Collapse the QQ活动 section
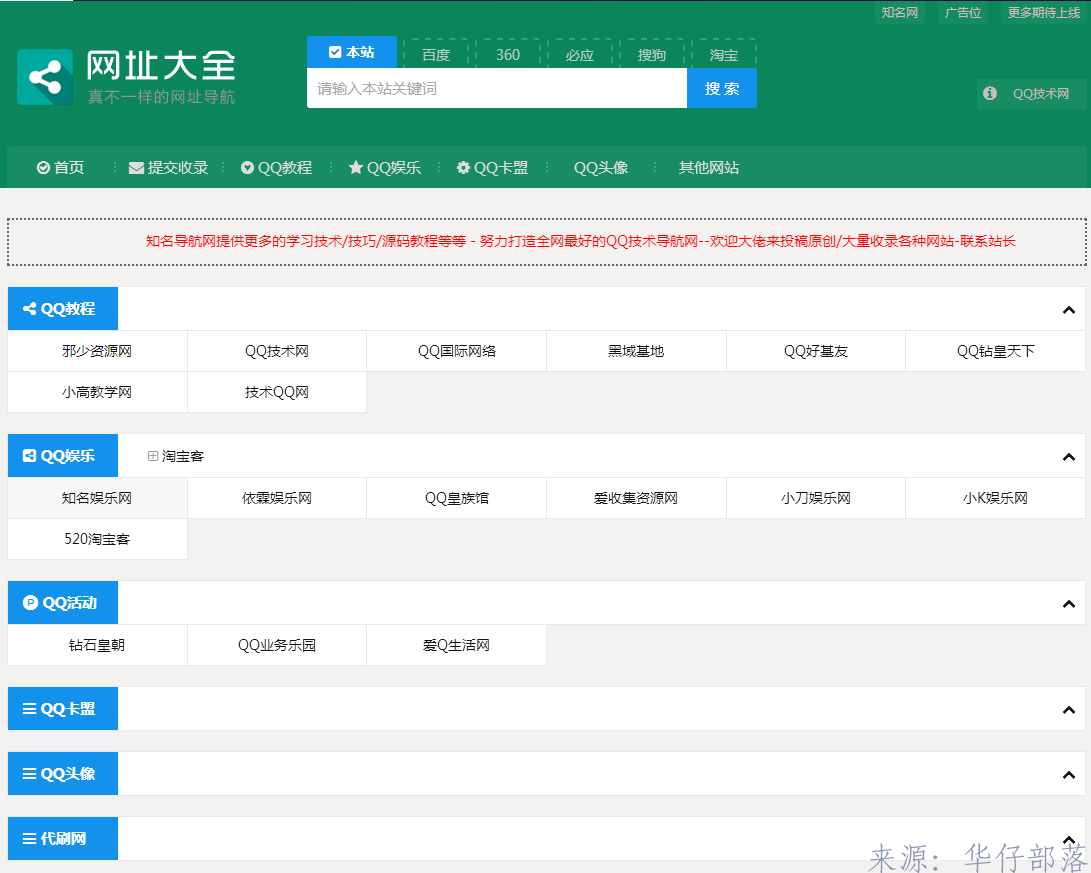 [x=1069, y=604]
